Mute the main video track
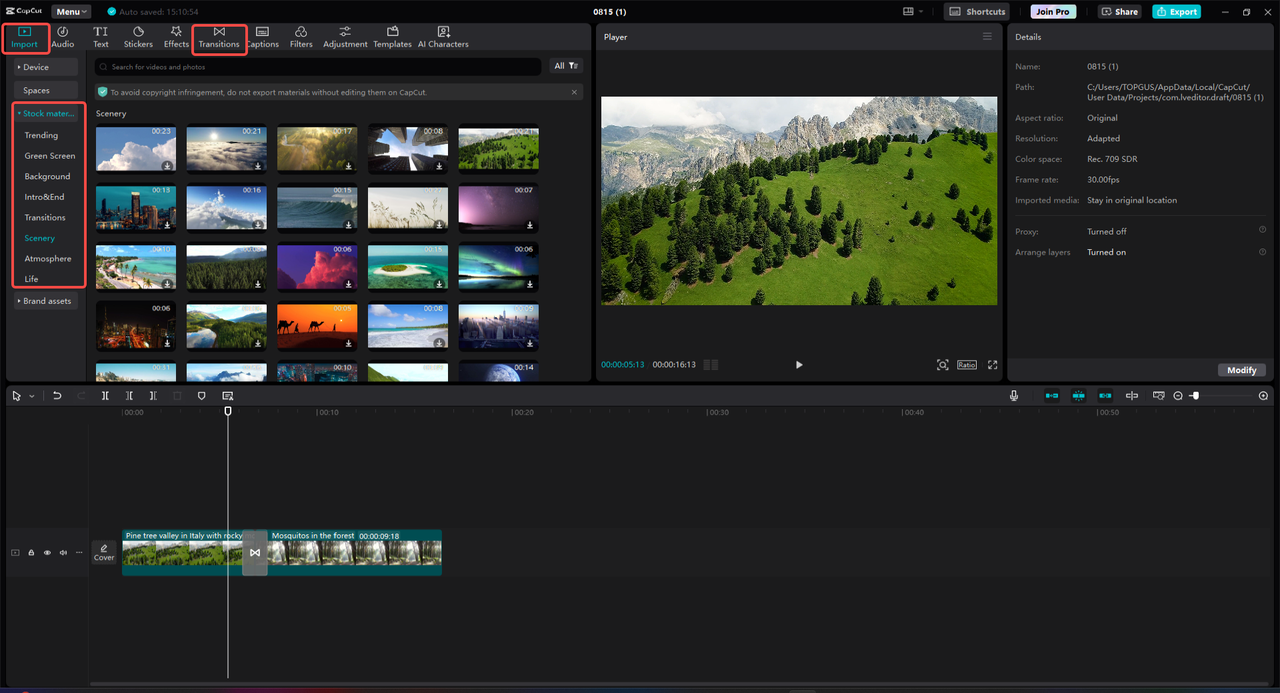This screenshot has height=693, width=1280. coord(63,553)
